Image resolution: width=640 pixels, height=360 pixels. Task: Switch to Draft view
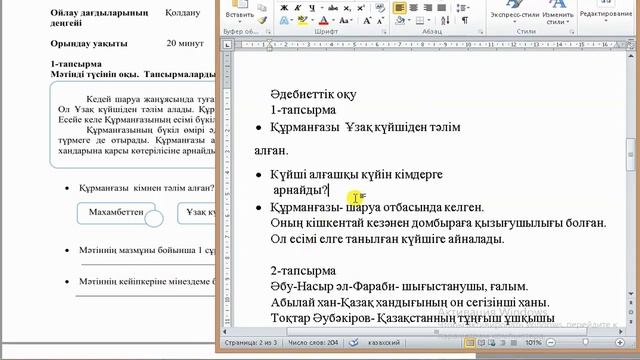514,342
